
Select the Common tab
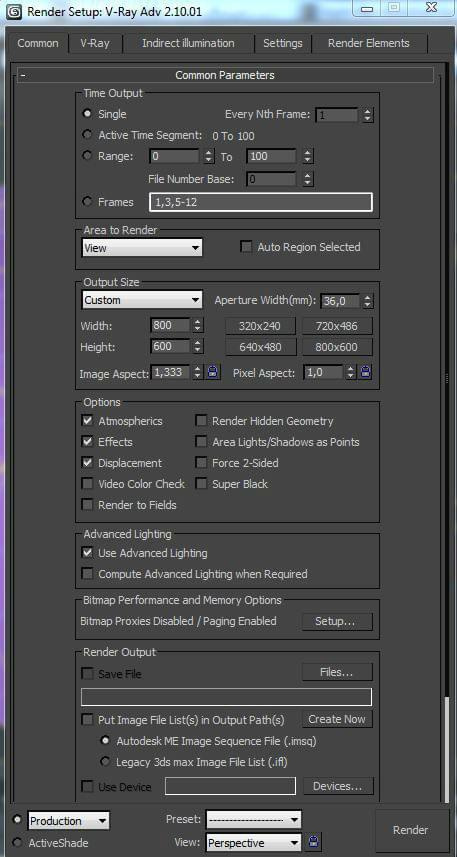pos(38,43)
